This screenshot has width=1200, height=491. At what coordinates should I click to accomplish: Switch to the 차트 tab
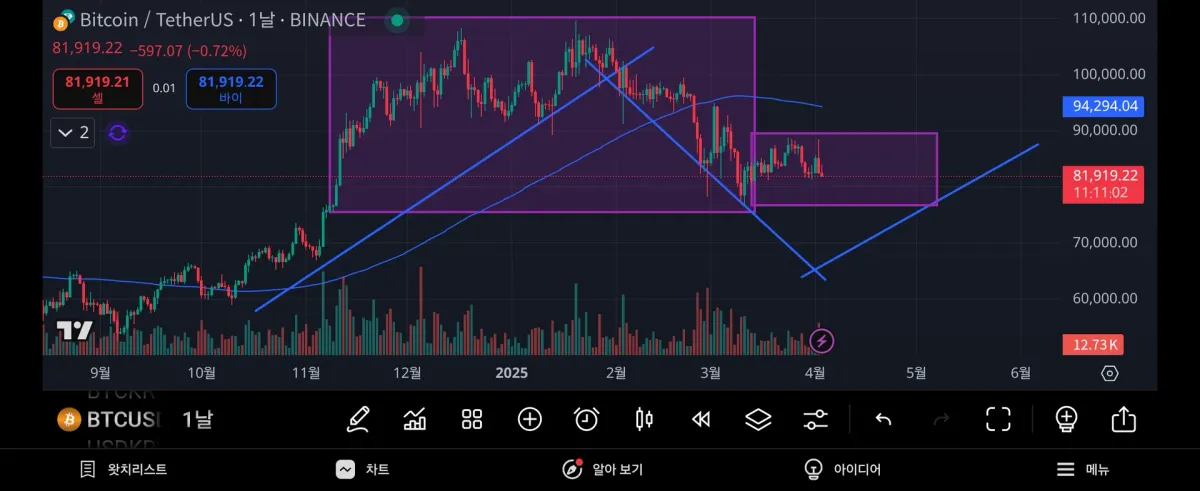(x=362, y=469)
